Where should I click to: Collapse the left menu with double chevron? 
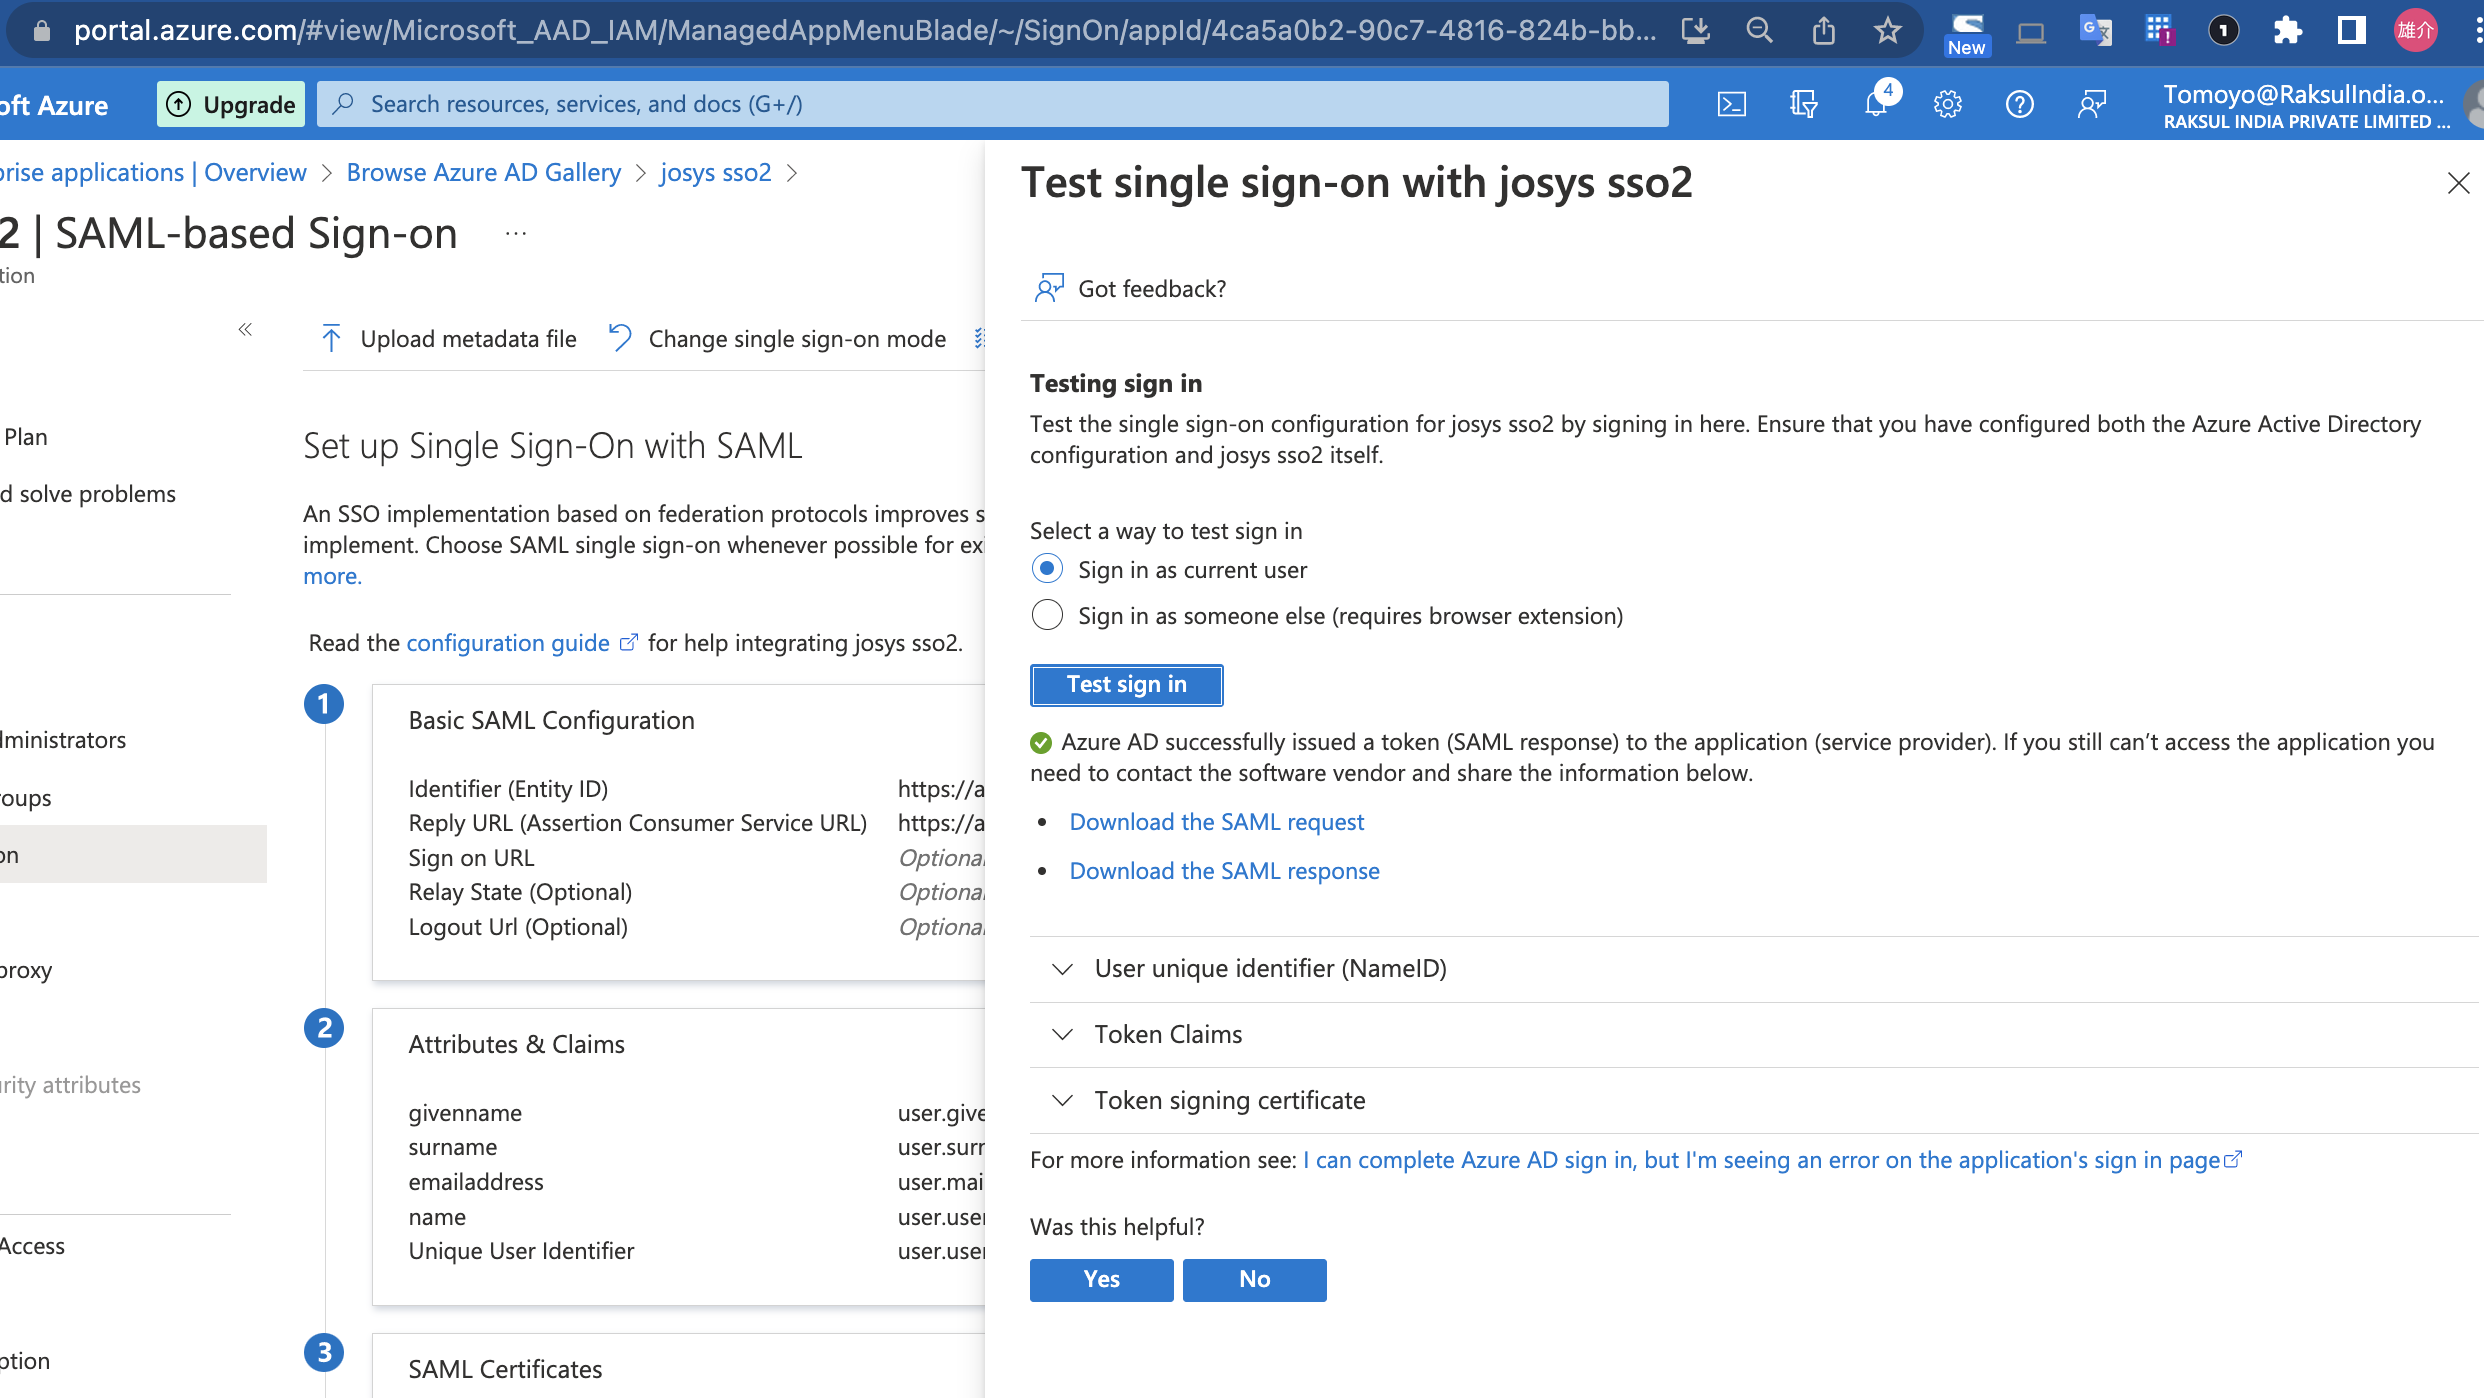tap(245, 329)
